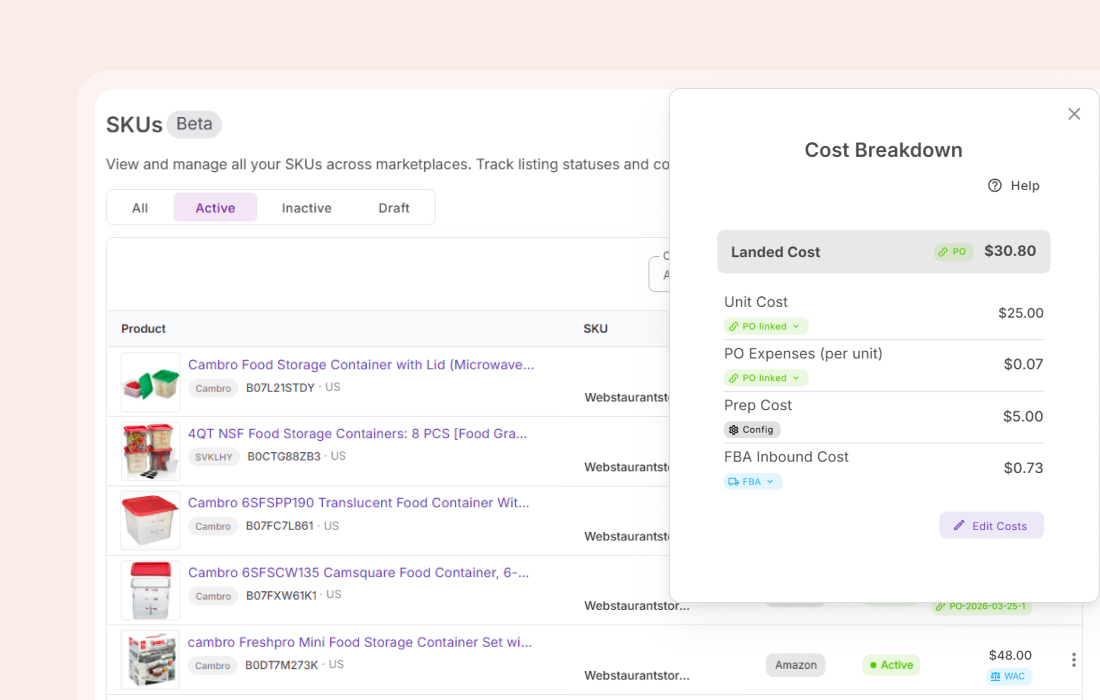The width and height of the screenshot is (1100, 700).
Task: Switch to the Inactive tab
Action: click(x=306, y=208)
